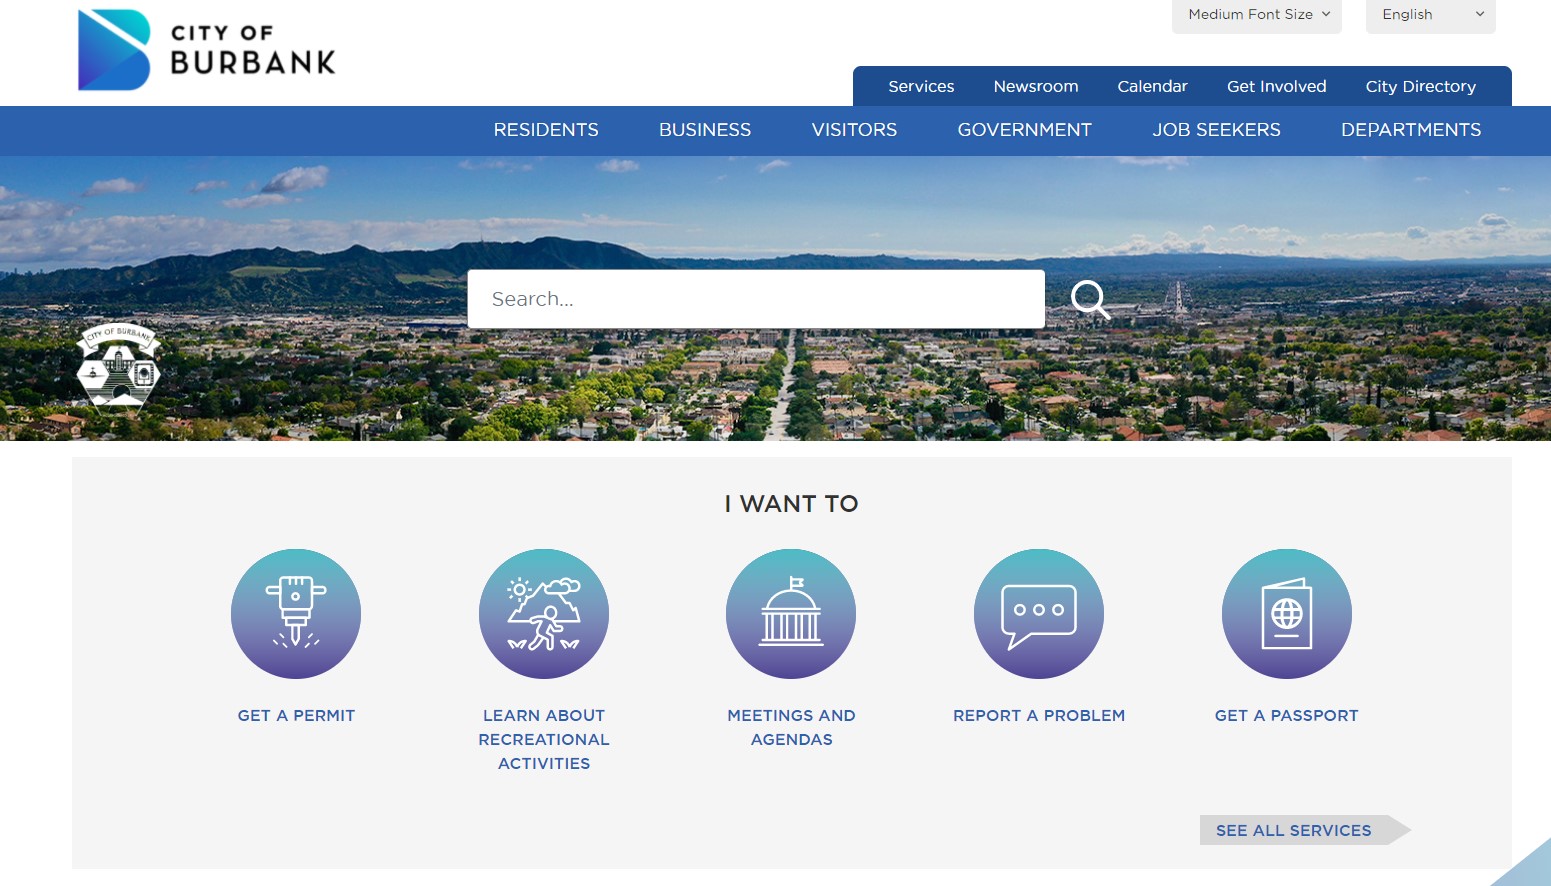Open the English language selector
1551x886 pixels.
coord(1430,15)
